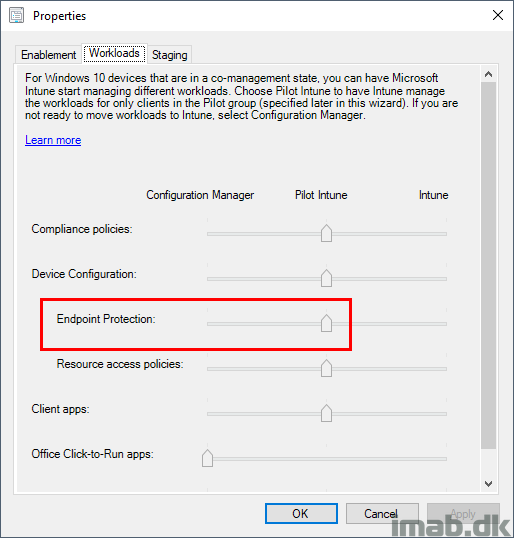Screen dimensions: 514x538
Task: Click the Properties window icon in title bar
Action: point(16,16)
